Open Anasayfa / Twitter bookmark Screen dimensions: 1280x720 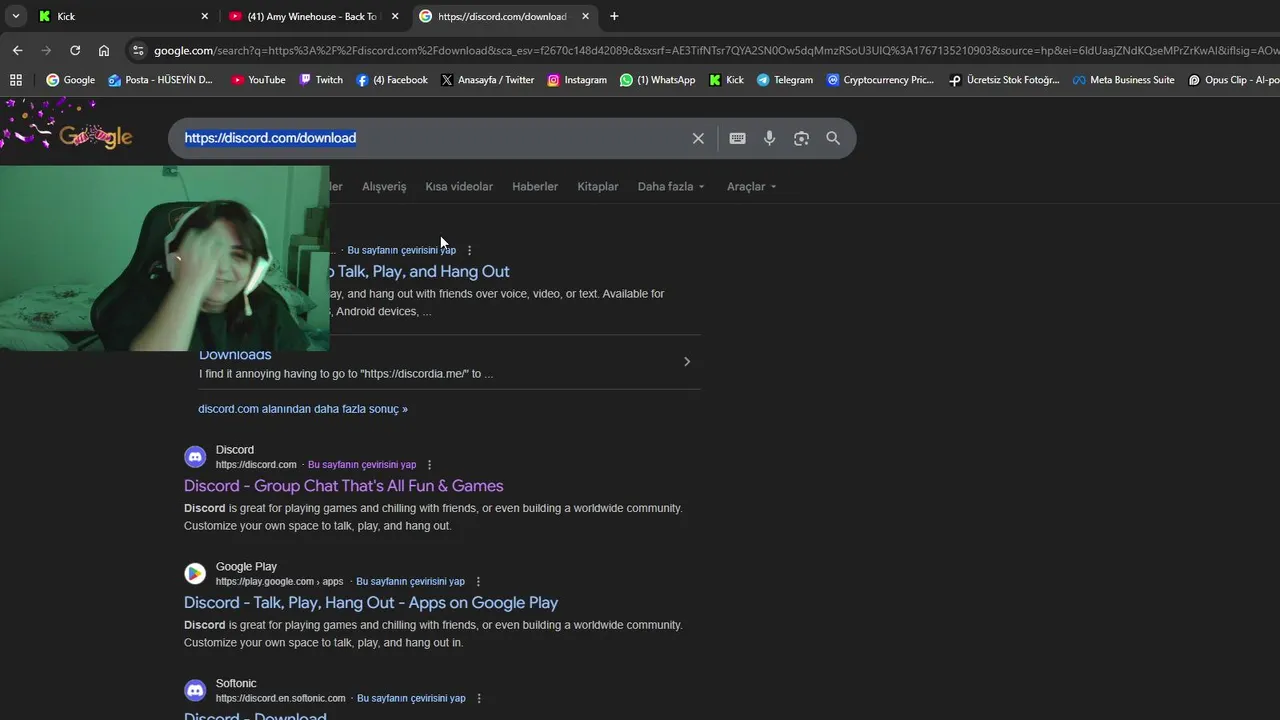click(487, 80)
